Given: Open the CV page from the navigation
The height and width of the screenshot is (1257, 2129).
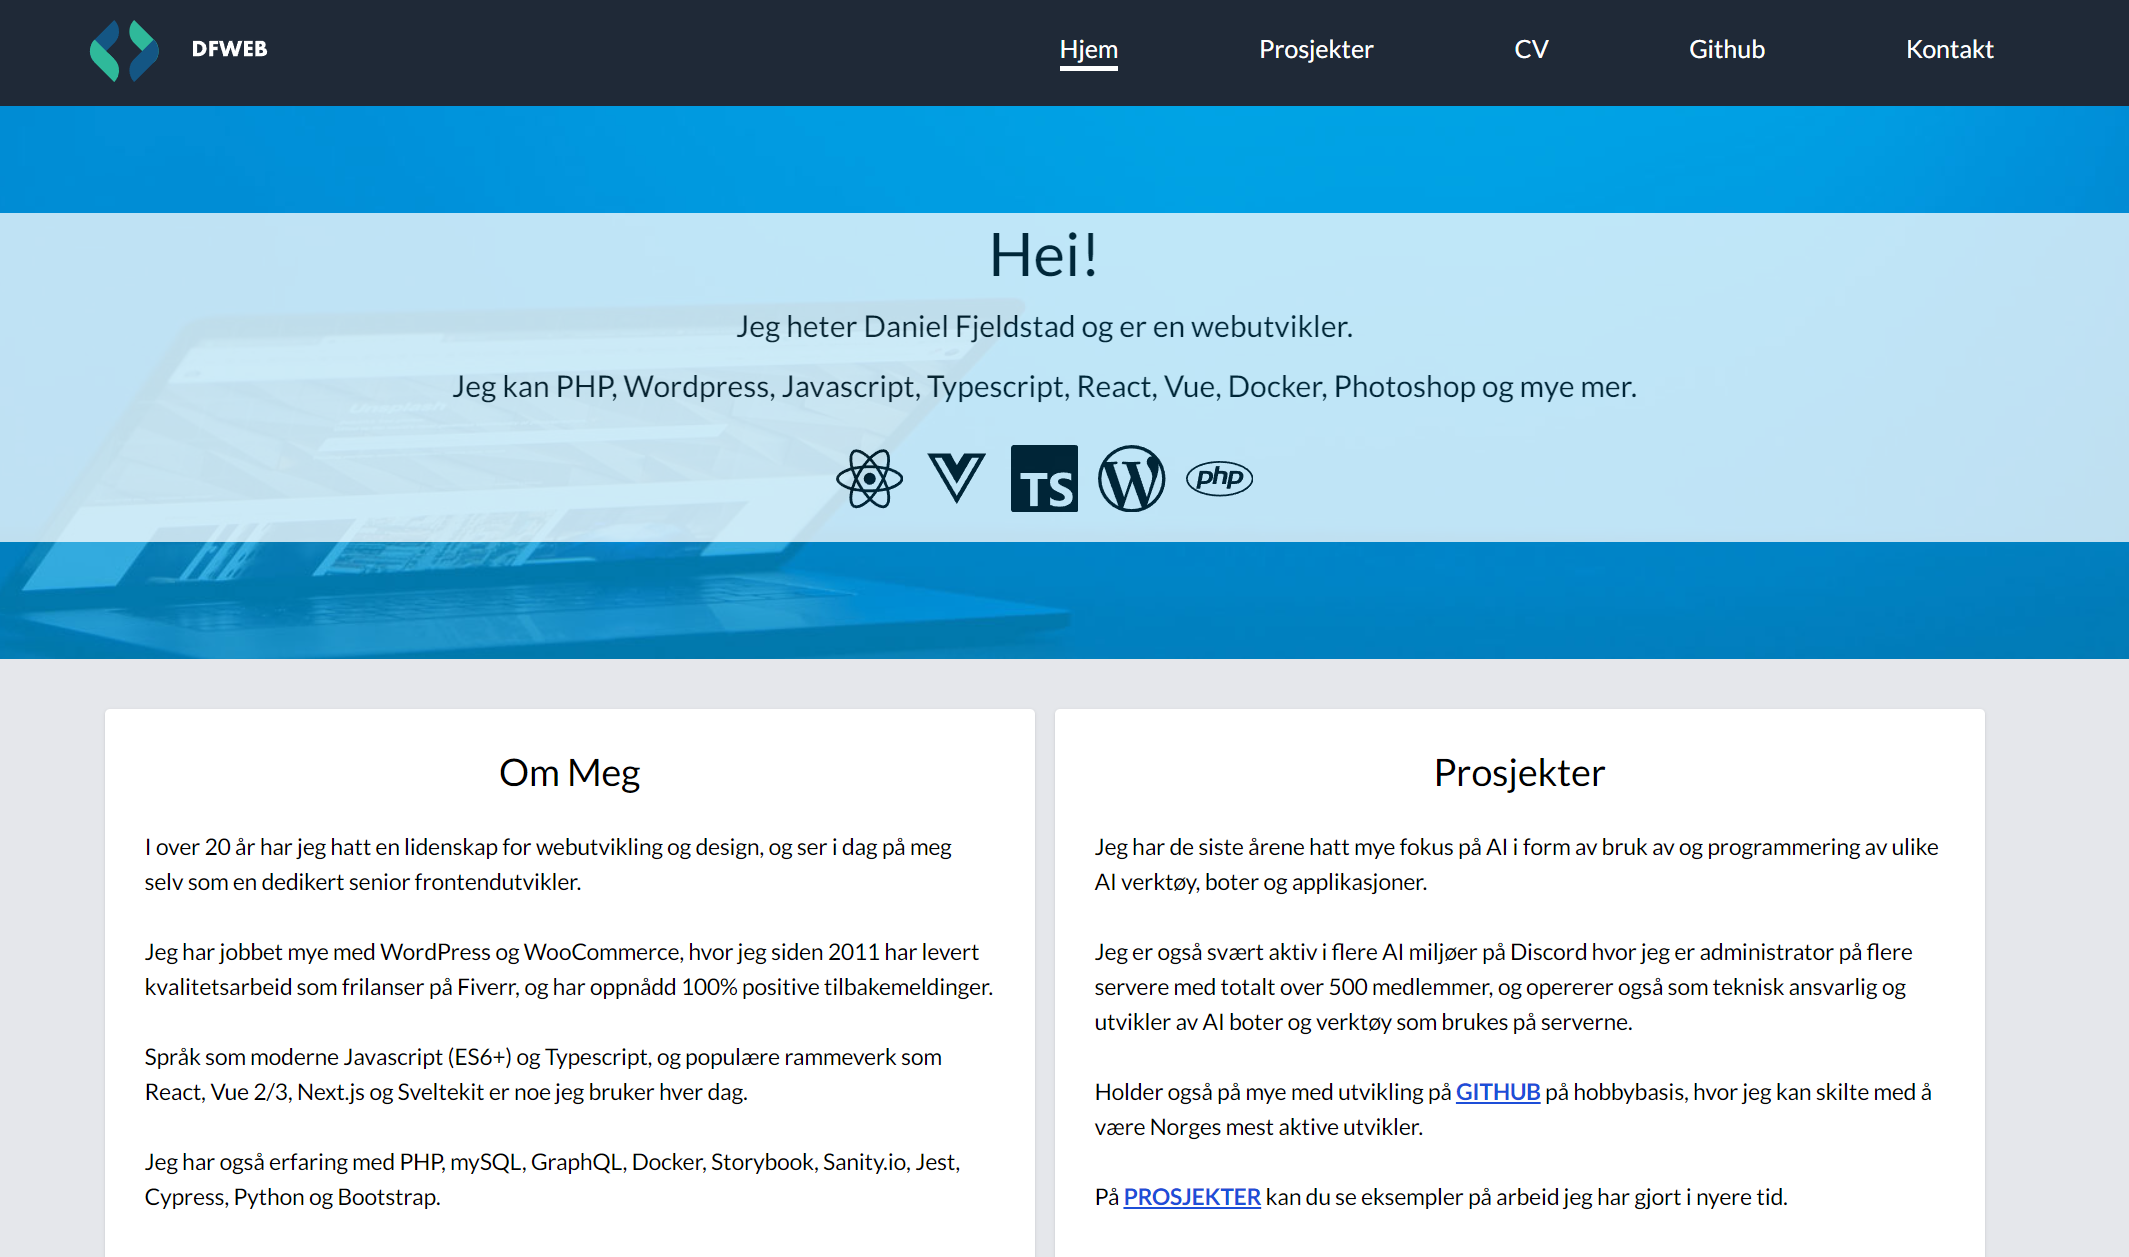Looking at the screenshot, I should pyautogui.click(x=1531, y=49).
